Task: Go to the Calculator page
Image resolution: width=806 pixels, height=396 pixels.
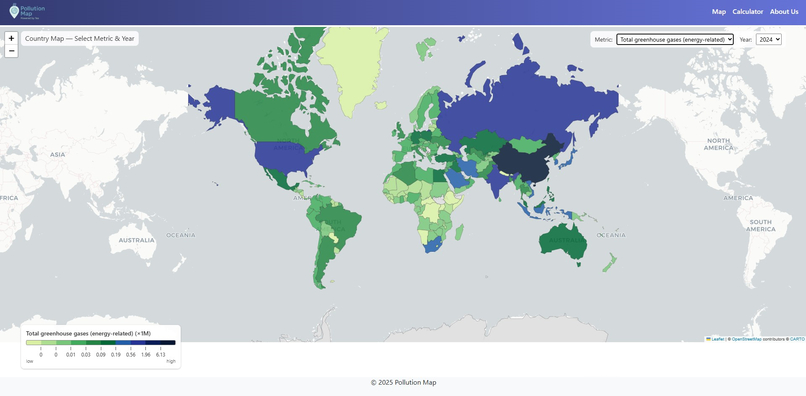Action: tap(747, 11)
